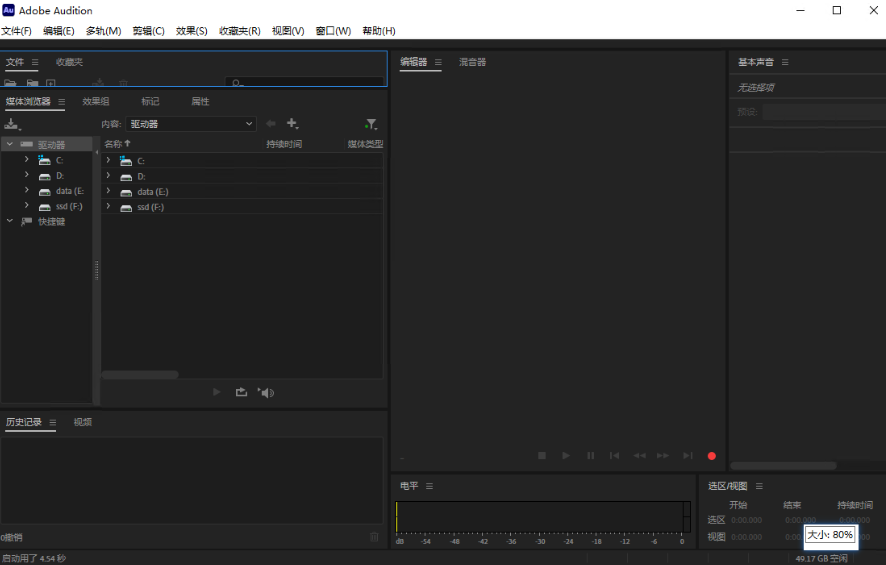The height and width of the screenshot is (565, 886).
Task: Open the Levels (电平) panel menu icon
Action: 429,486
